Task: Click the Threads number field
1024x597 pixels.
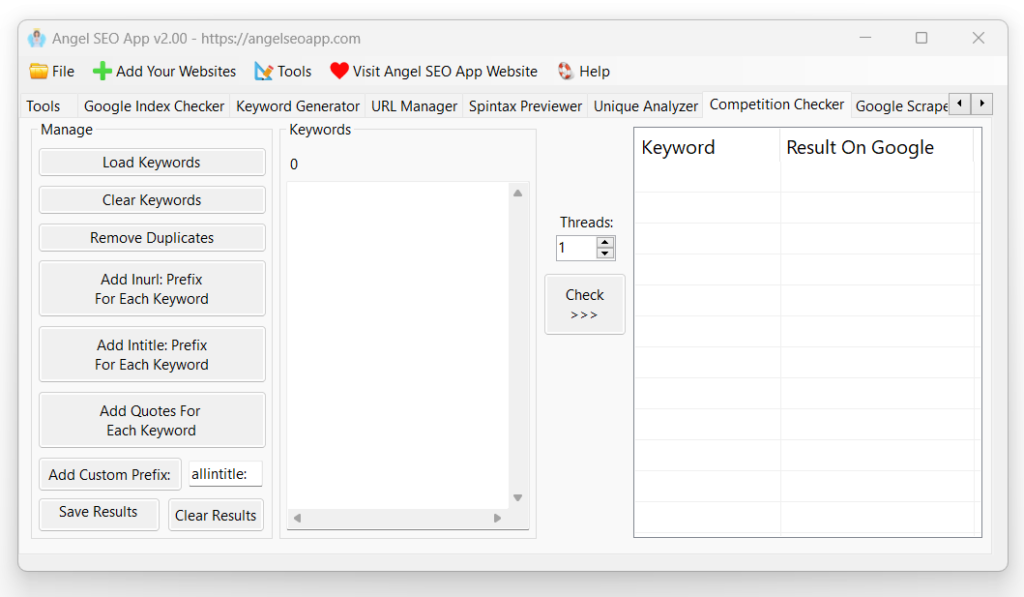Action: (576, 248)
